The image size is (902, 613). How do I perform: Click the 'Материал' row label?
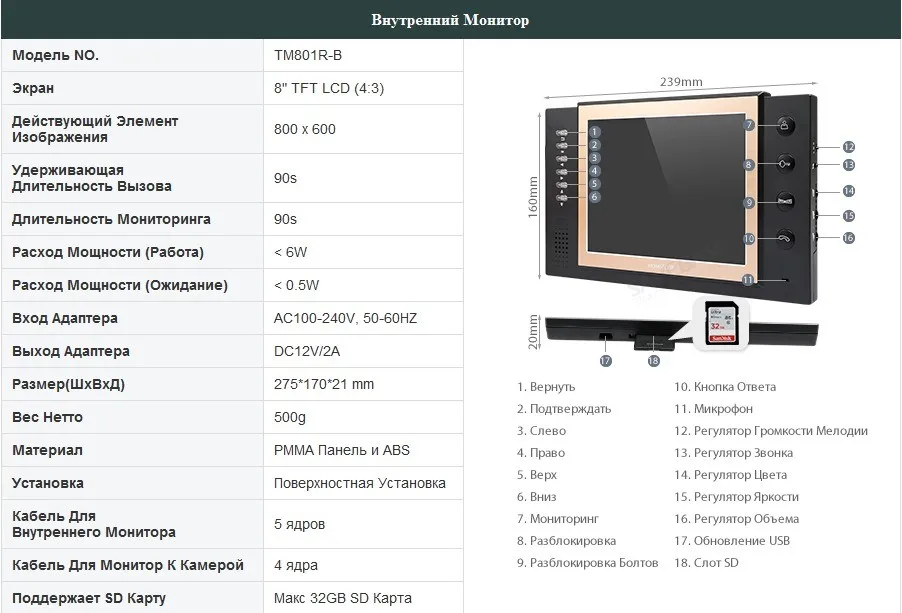[x=47, y=450]
